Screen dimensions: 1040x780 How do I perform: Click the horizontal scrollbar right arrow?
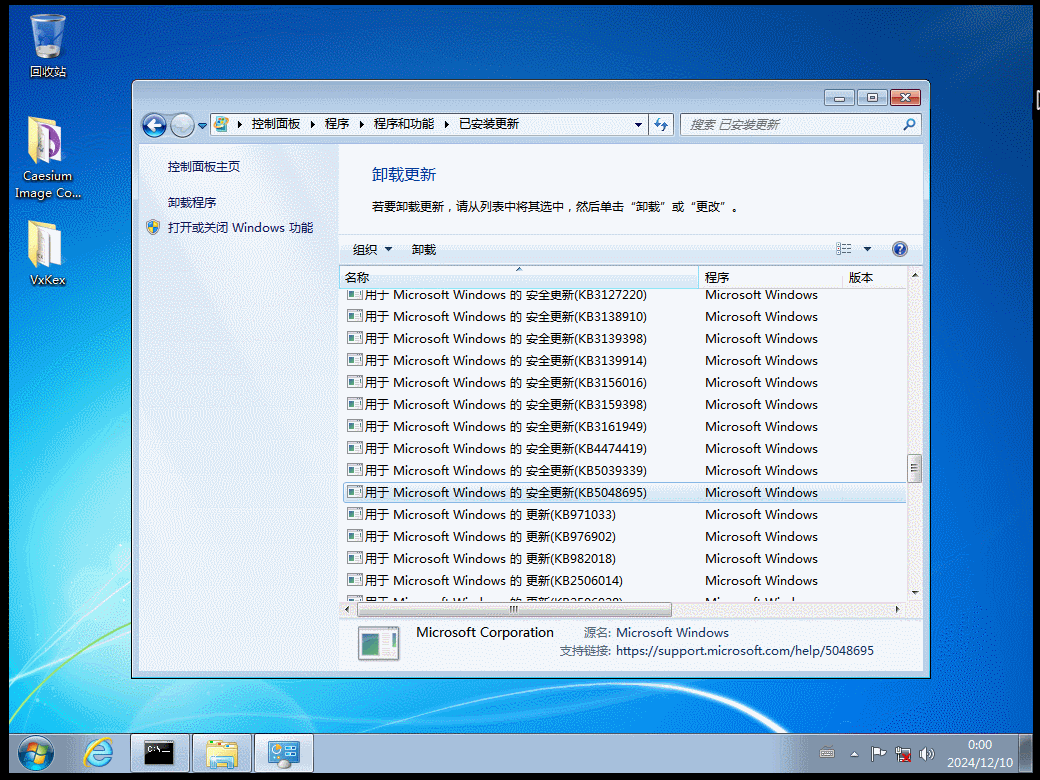tap(897, 609)
